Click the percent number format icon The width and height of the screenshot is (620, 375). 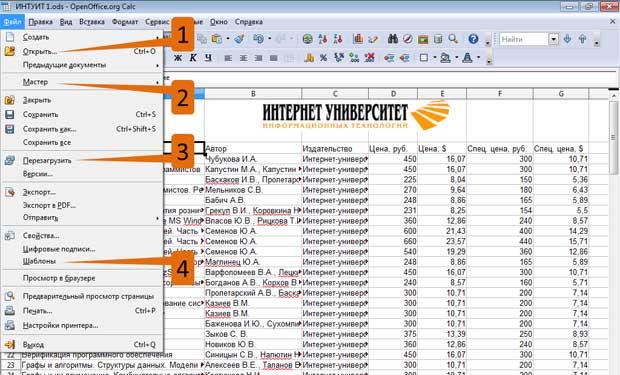click(323, 58)
